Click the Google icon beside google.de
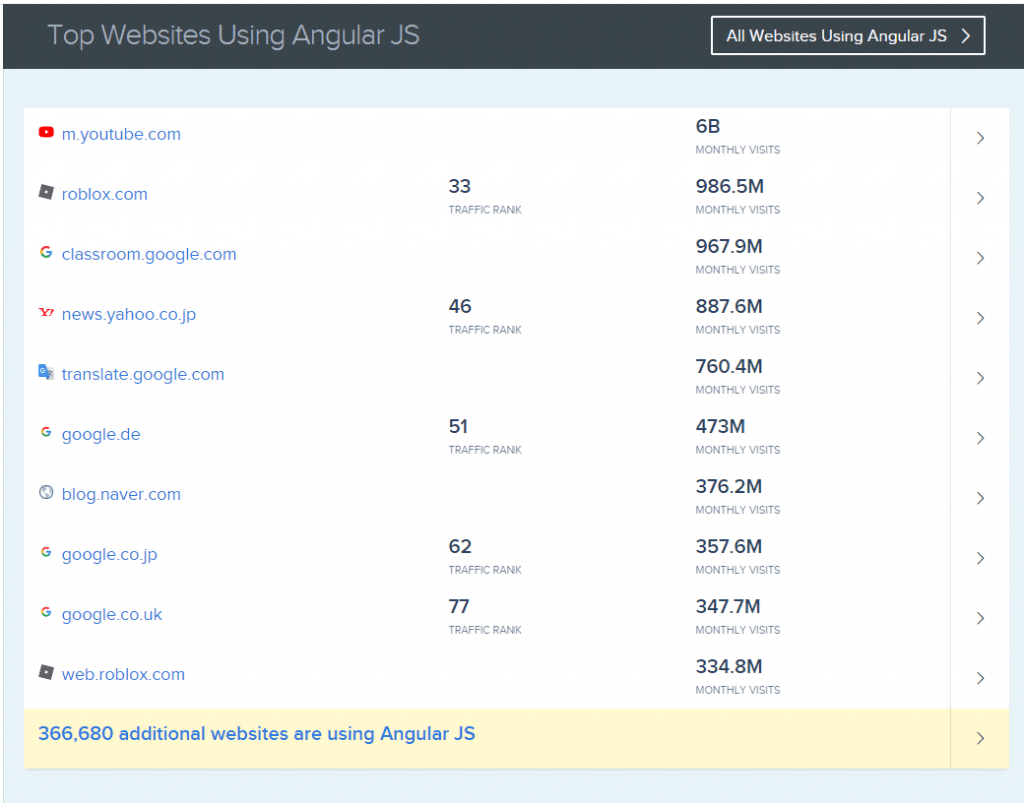 (x=45, y=433)
